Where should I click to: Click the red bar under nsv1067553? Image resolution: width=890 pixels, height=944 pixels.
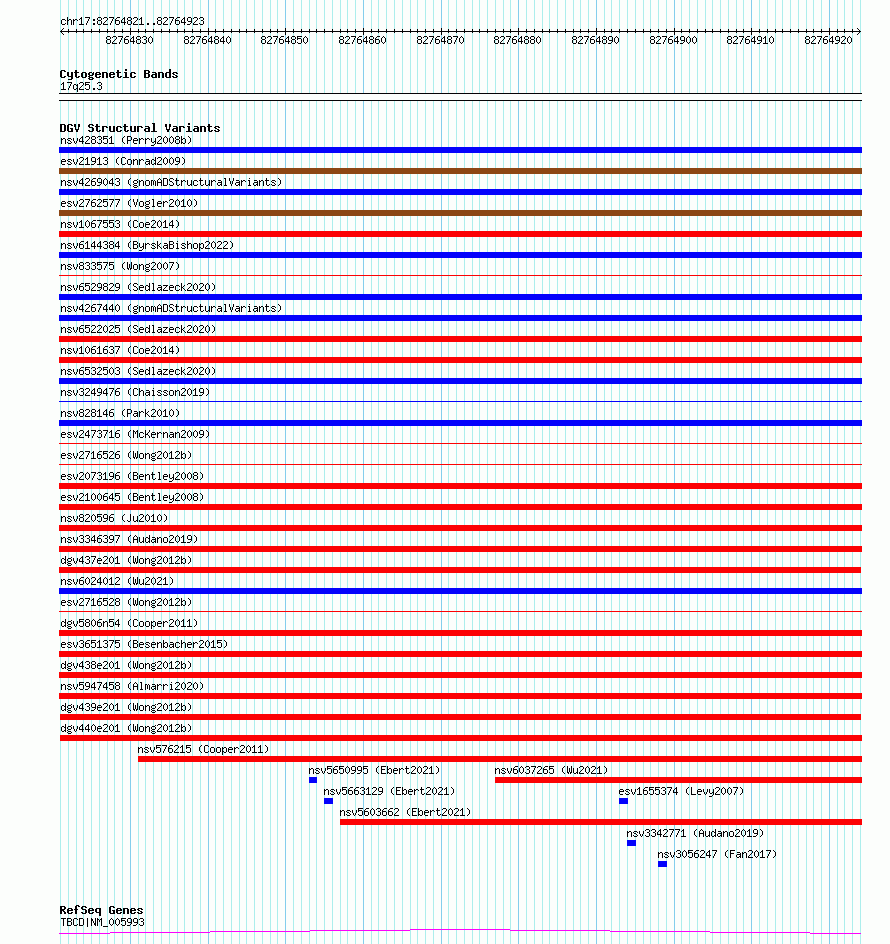click(x=461, y=234)
